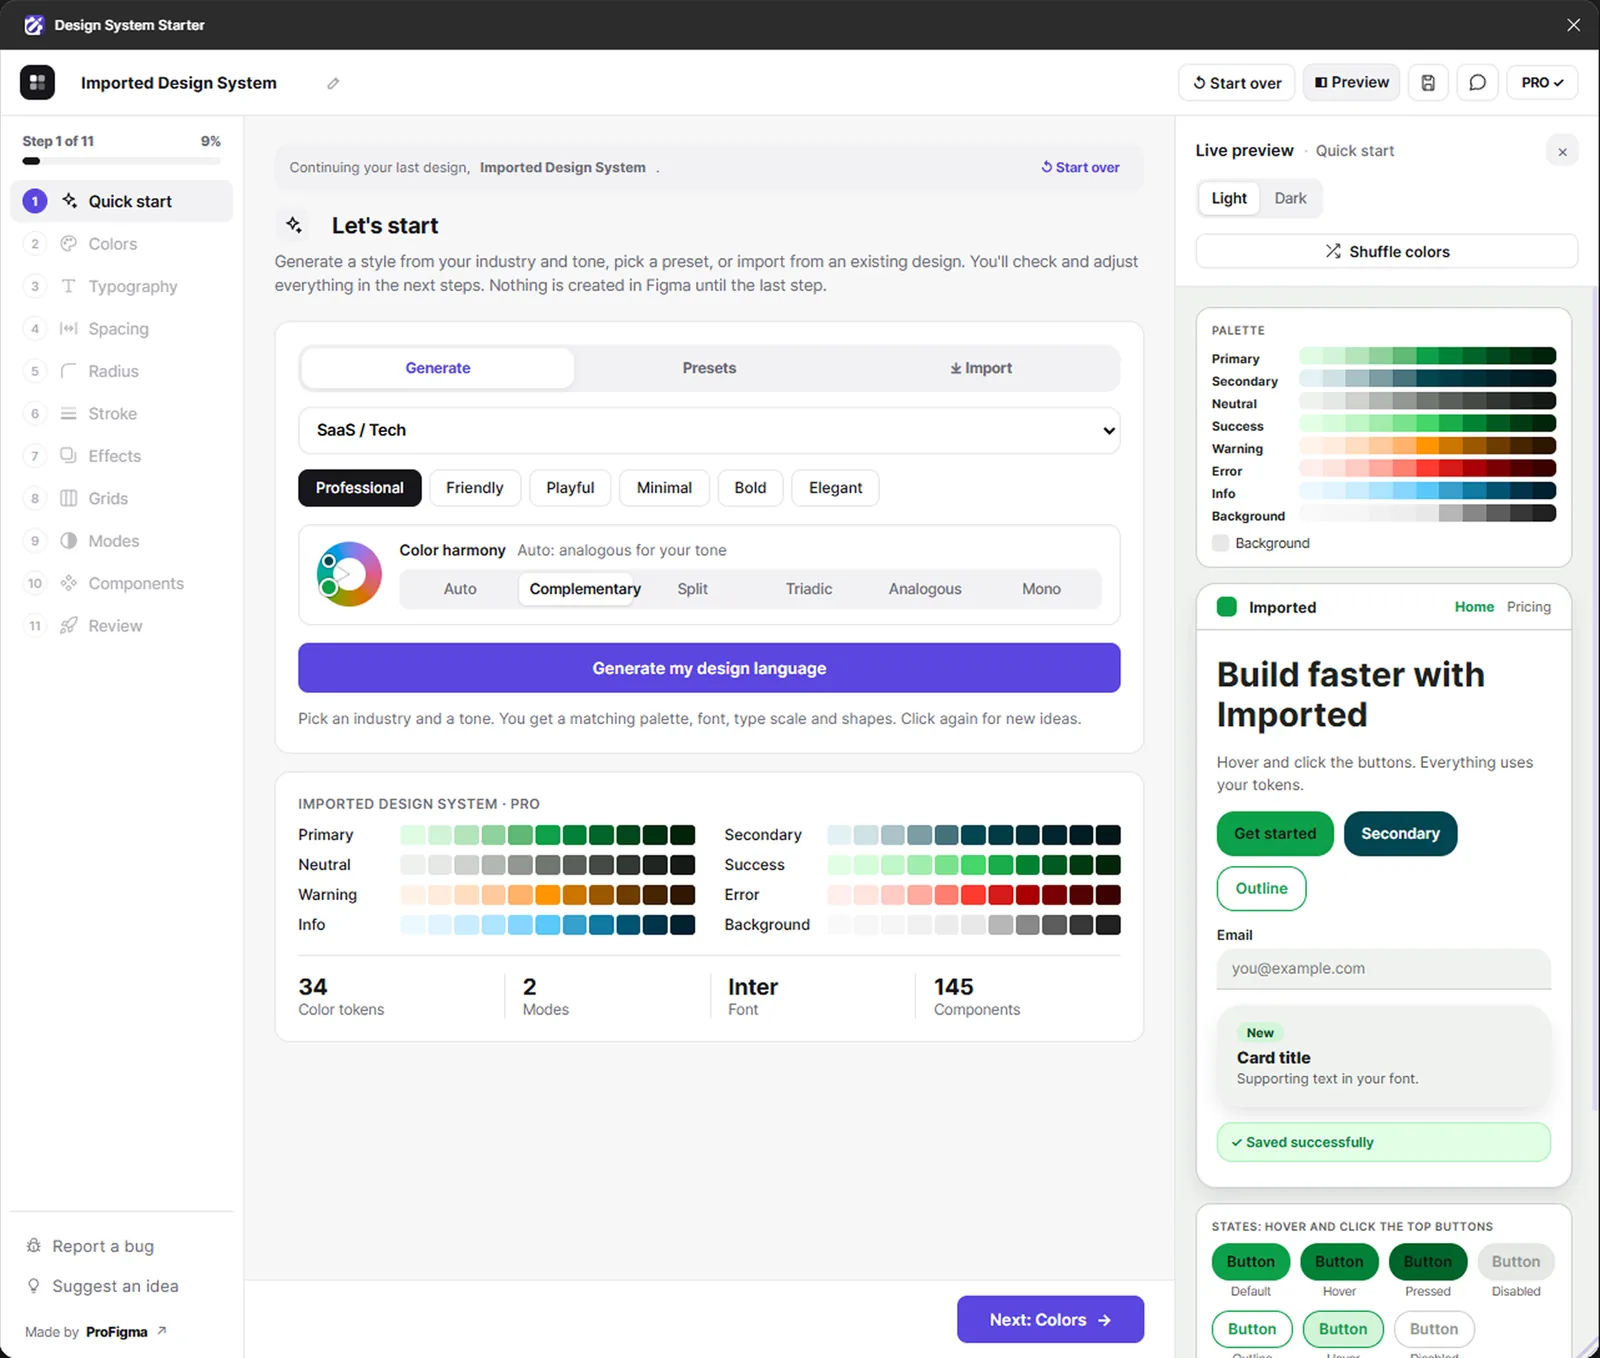Switch to Presets tab
Image resolution: width=1600 pixels, height=1358 pixels.
tap(709, 368)
